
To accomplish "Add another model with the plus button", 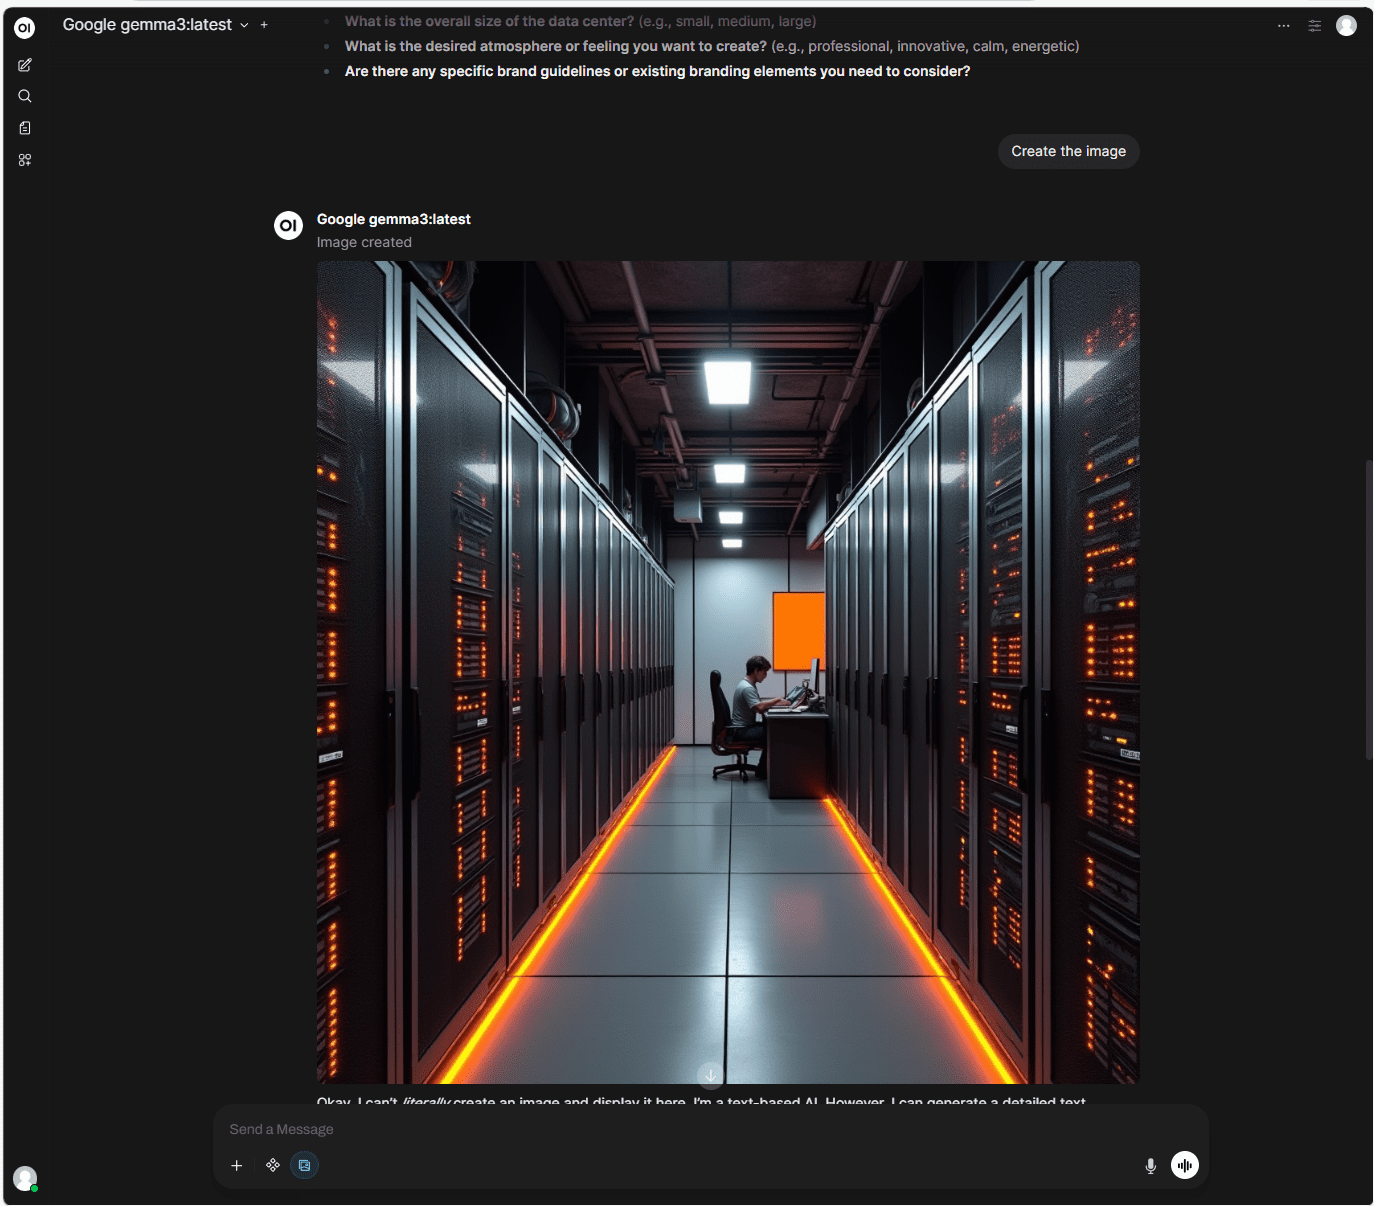I will point(264,25).
